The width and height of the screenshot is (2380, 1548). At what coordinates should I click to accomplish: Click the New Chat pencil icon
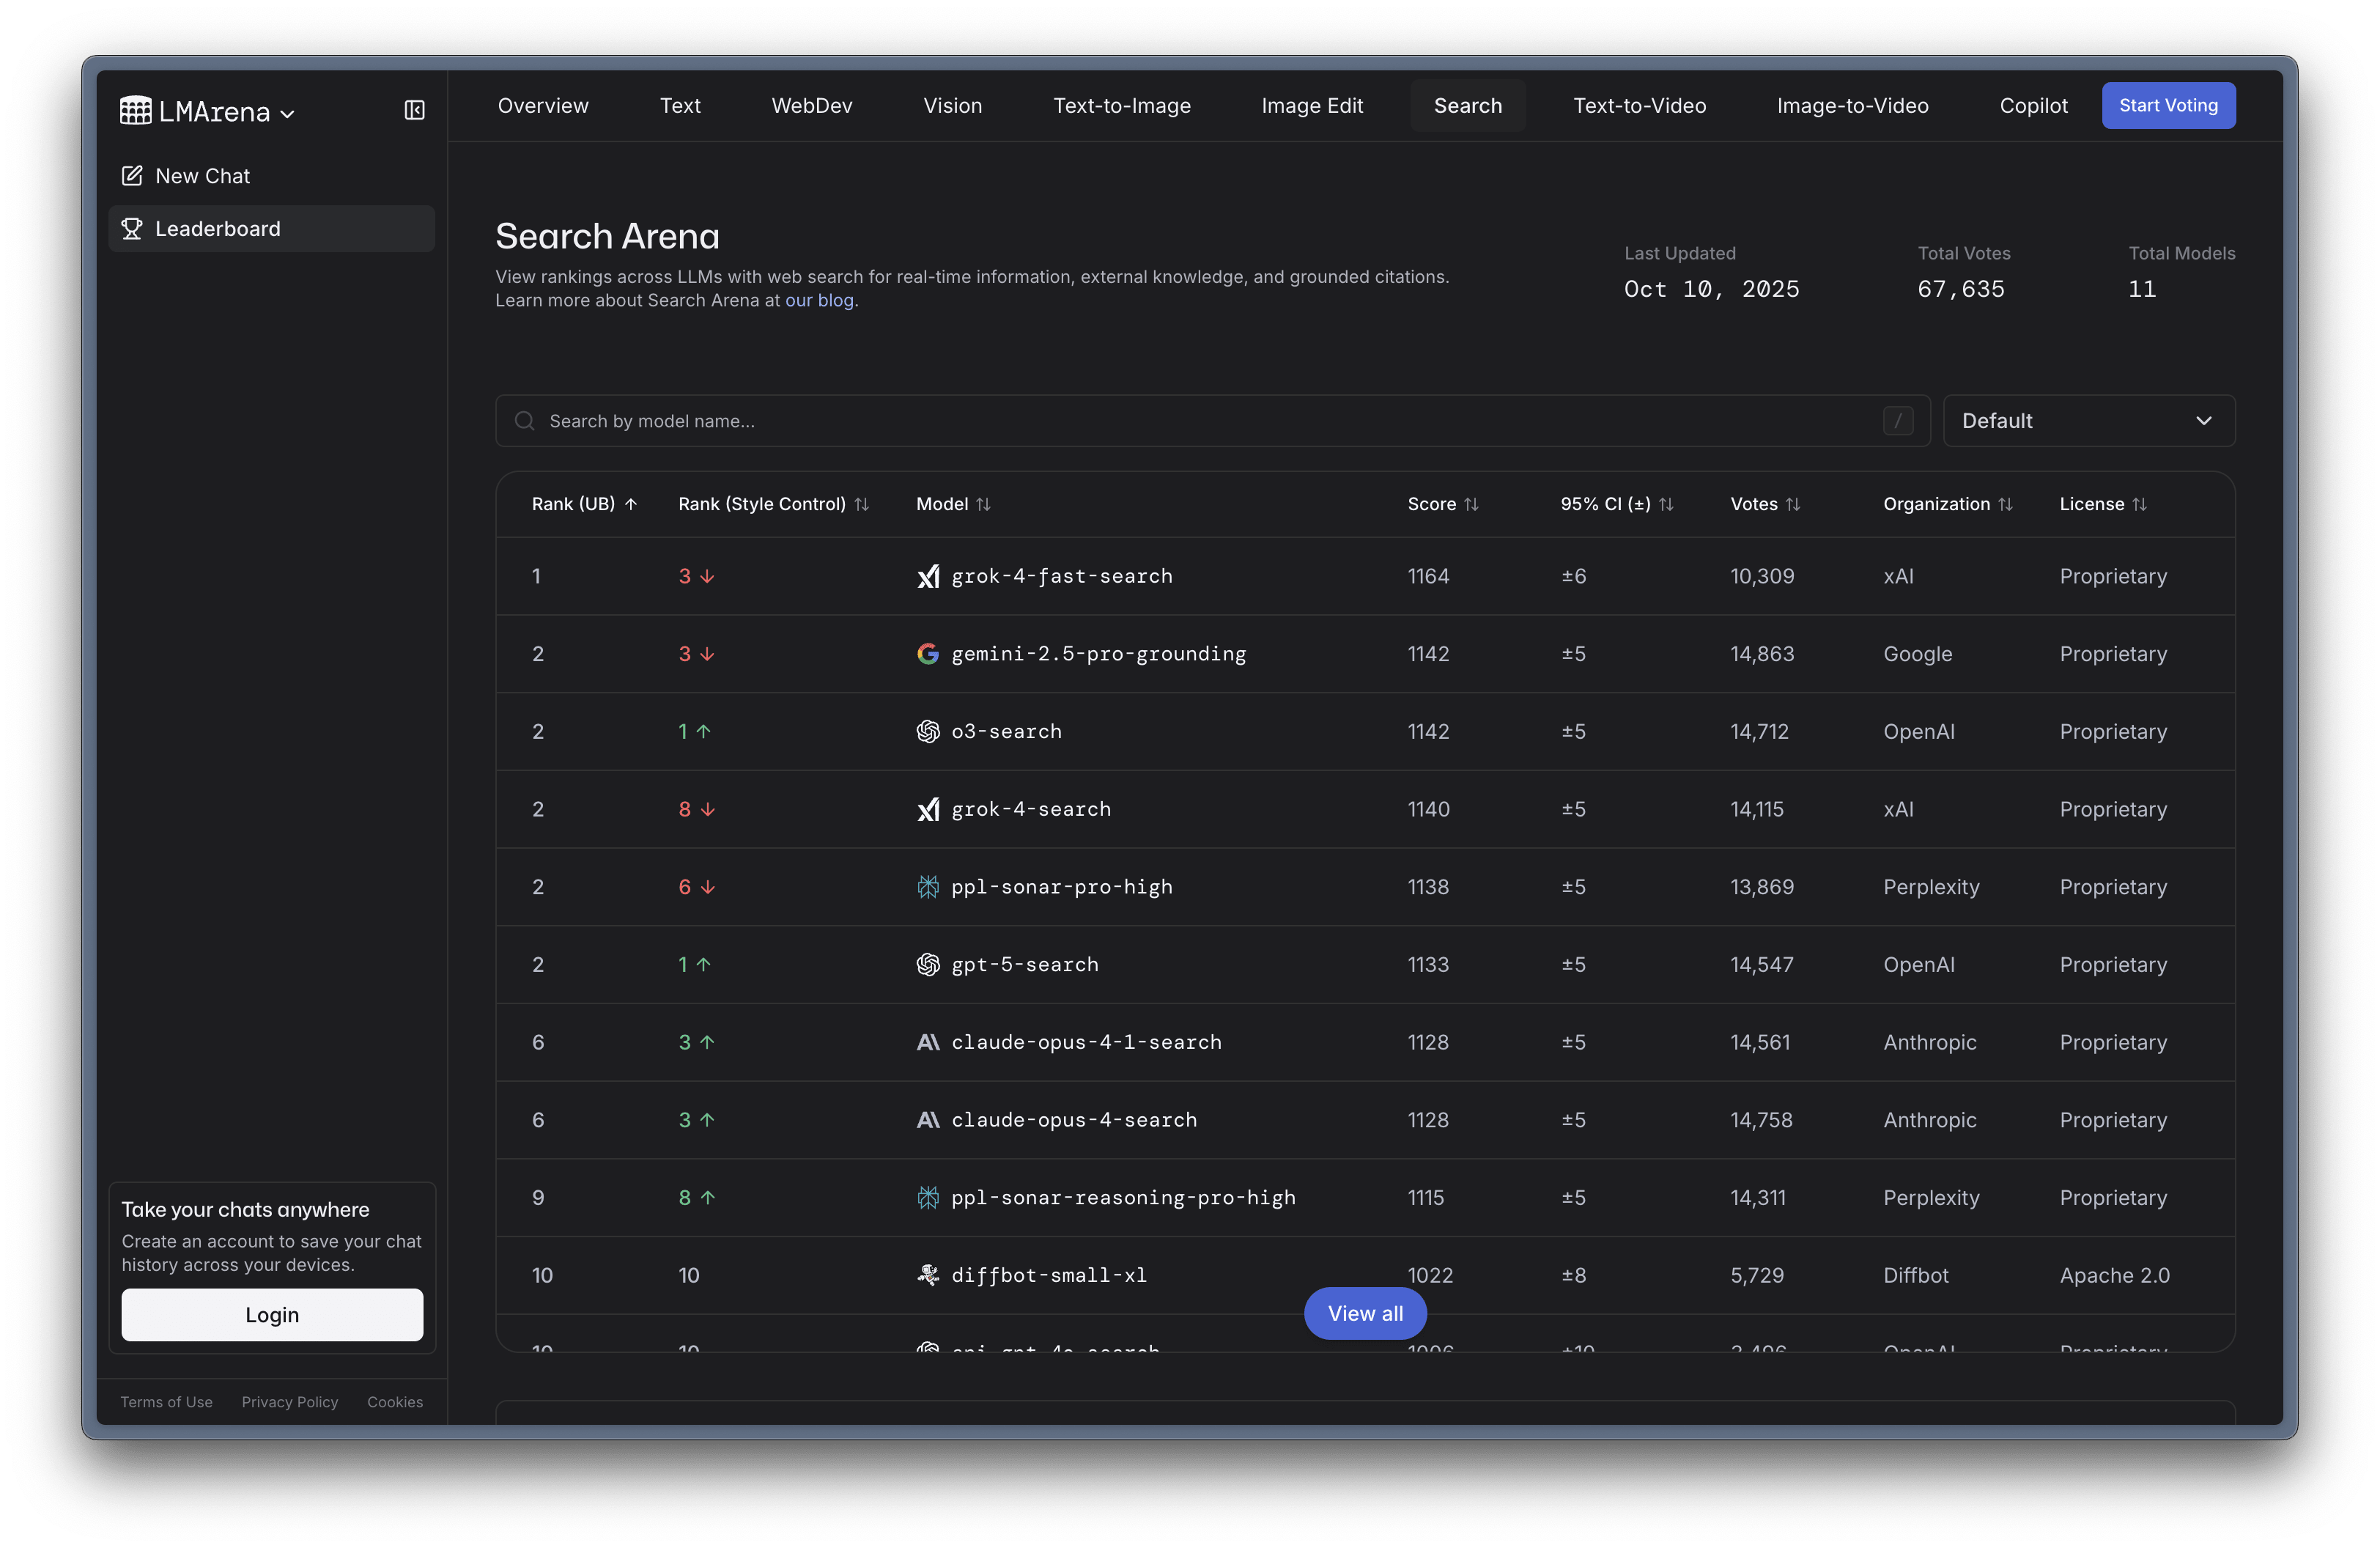[132, 176]
